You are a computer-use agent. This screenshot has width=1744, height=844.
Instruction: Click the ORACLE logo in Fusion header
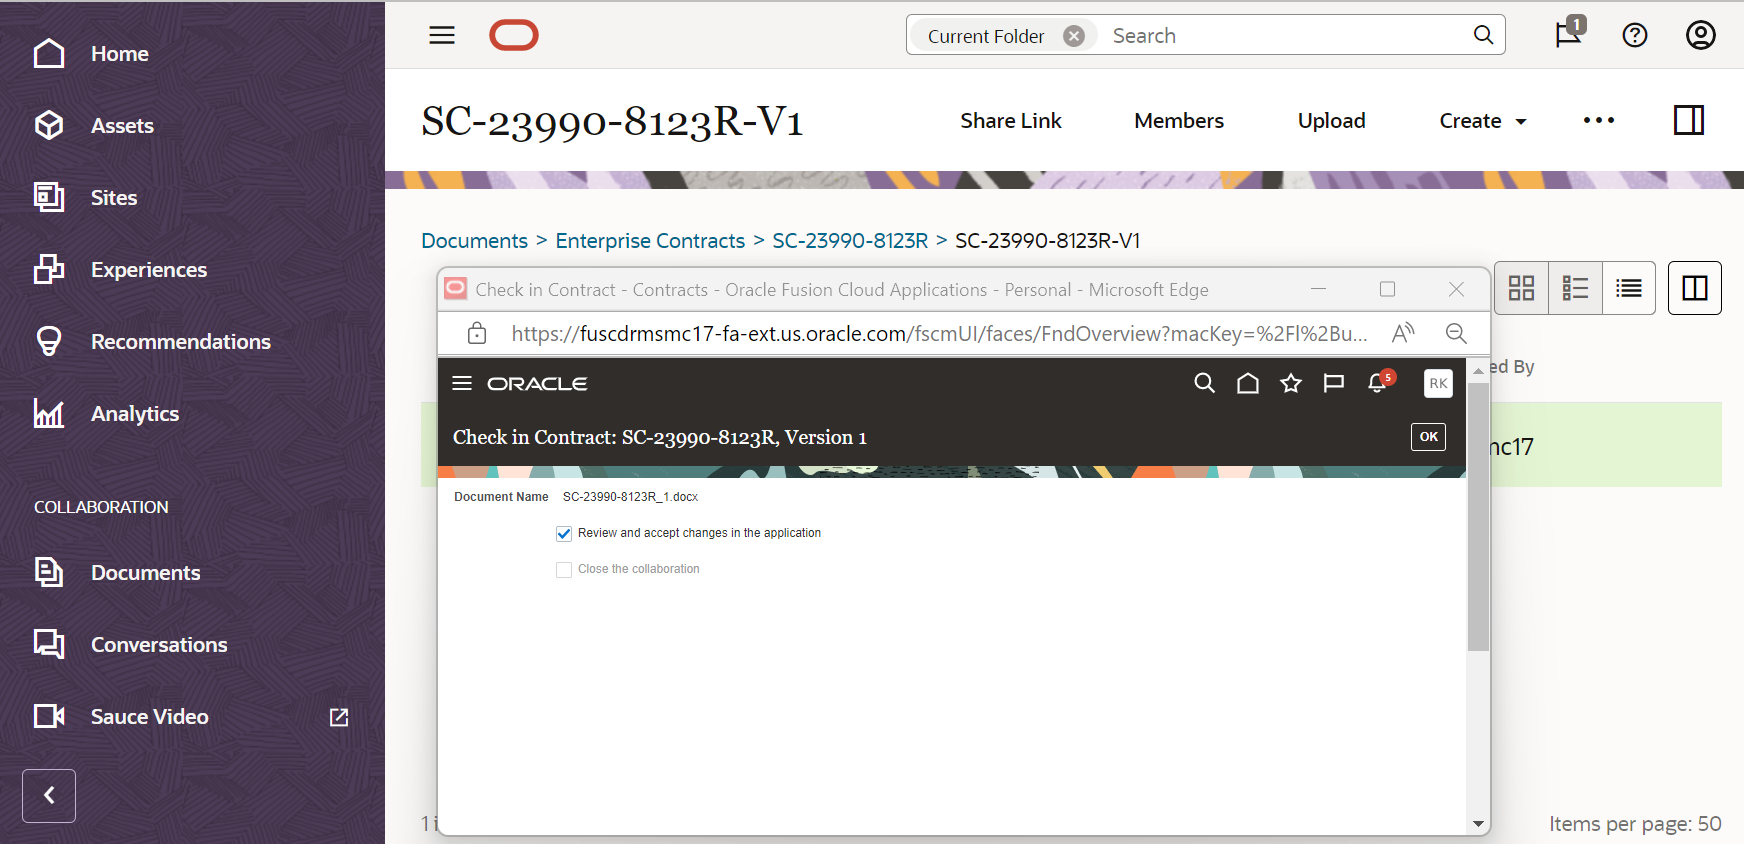tap(537, 384)
